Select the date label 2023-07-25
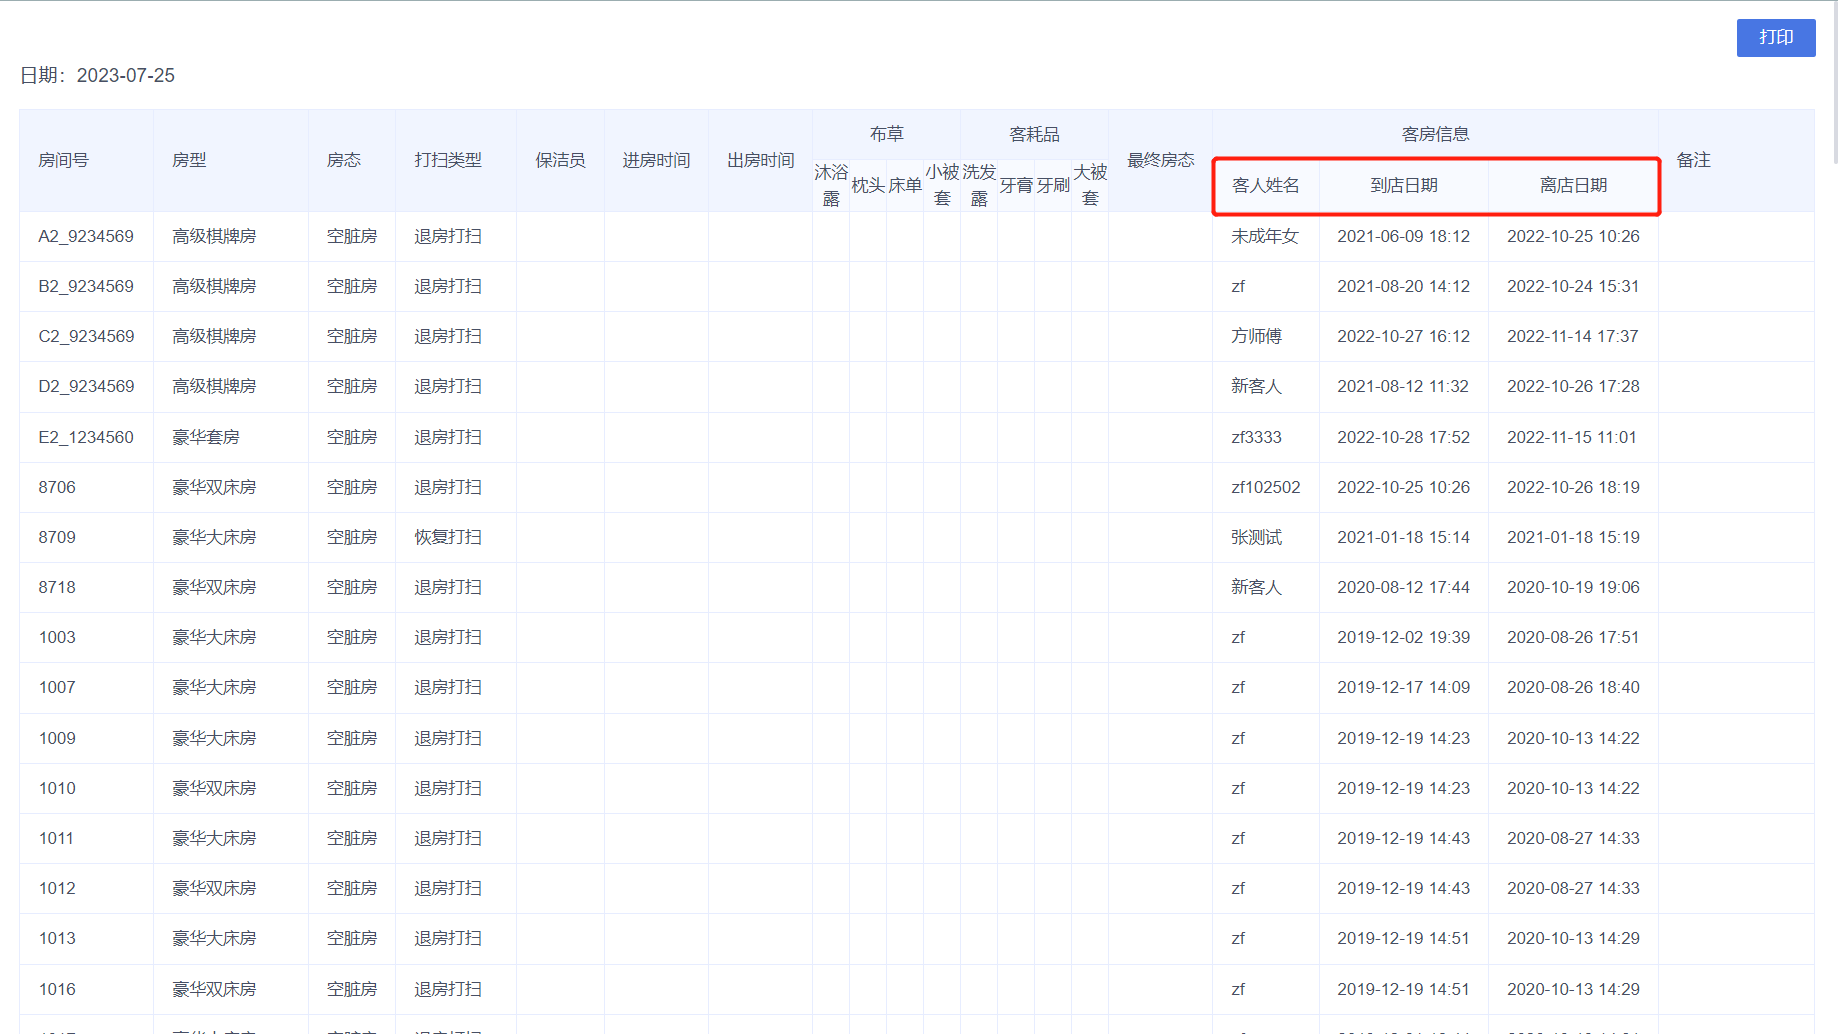The height and width of the screenshot is (1034, 1838). (126, 76)
